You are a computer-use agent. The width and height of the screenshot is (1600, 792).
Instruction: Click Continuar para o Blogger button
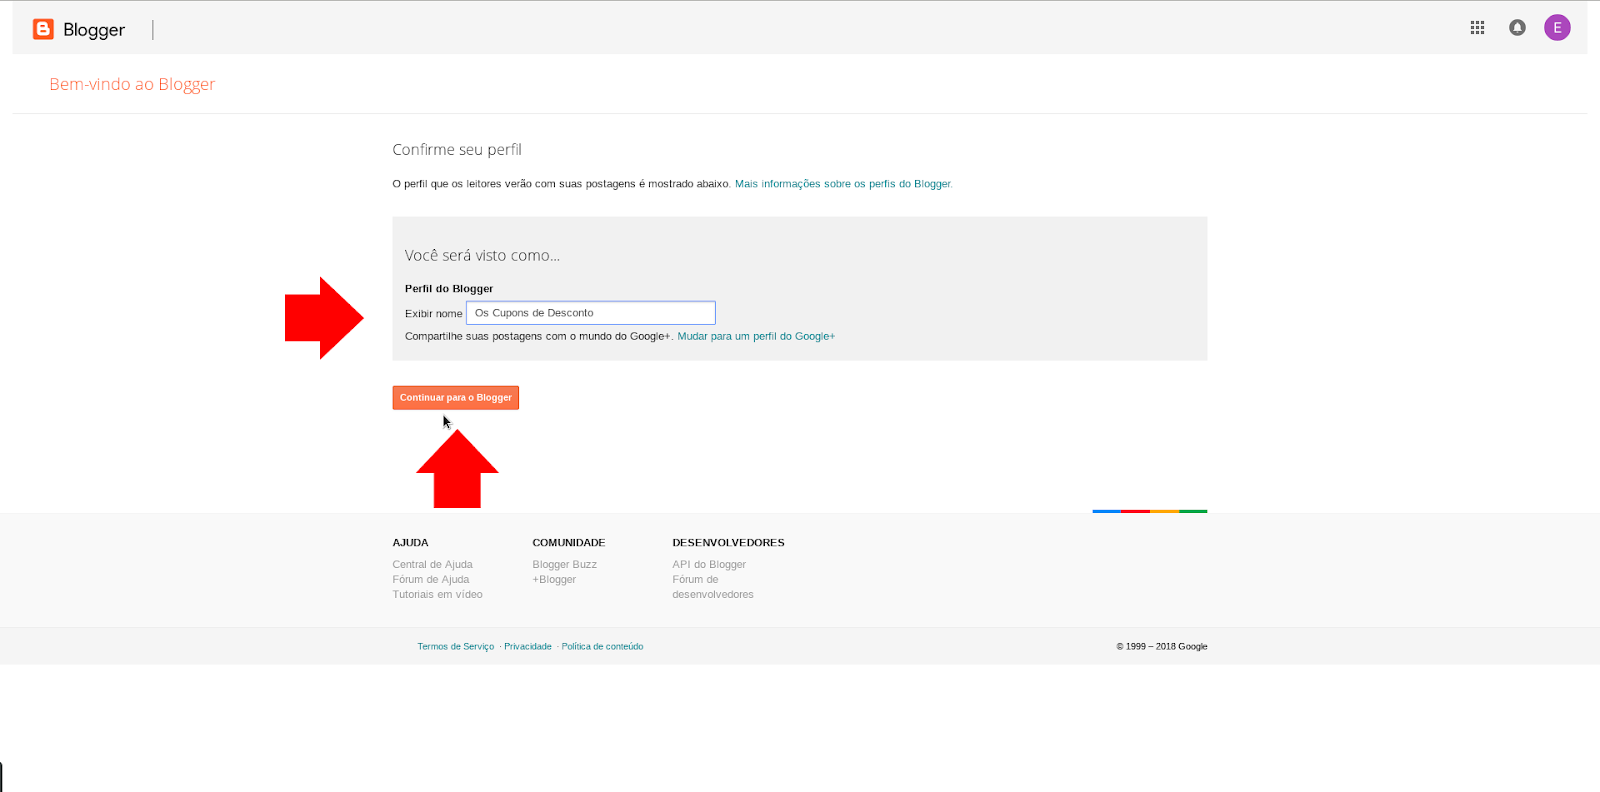456,398
